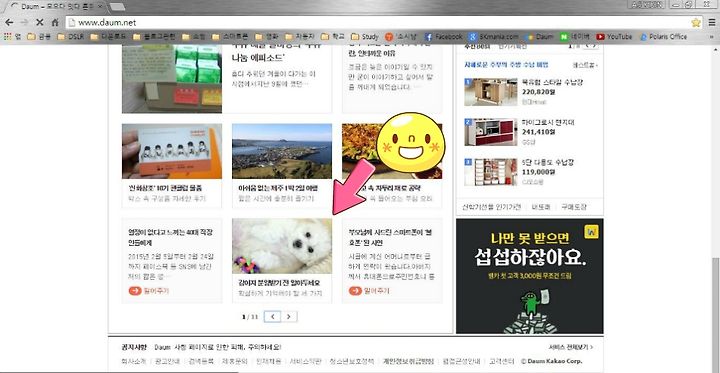This screenshot has height=373, width=720.
Task: Open the green cartons story thumbnail
Action: coord(172,79)
